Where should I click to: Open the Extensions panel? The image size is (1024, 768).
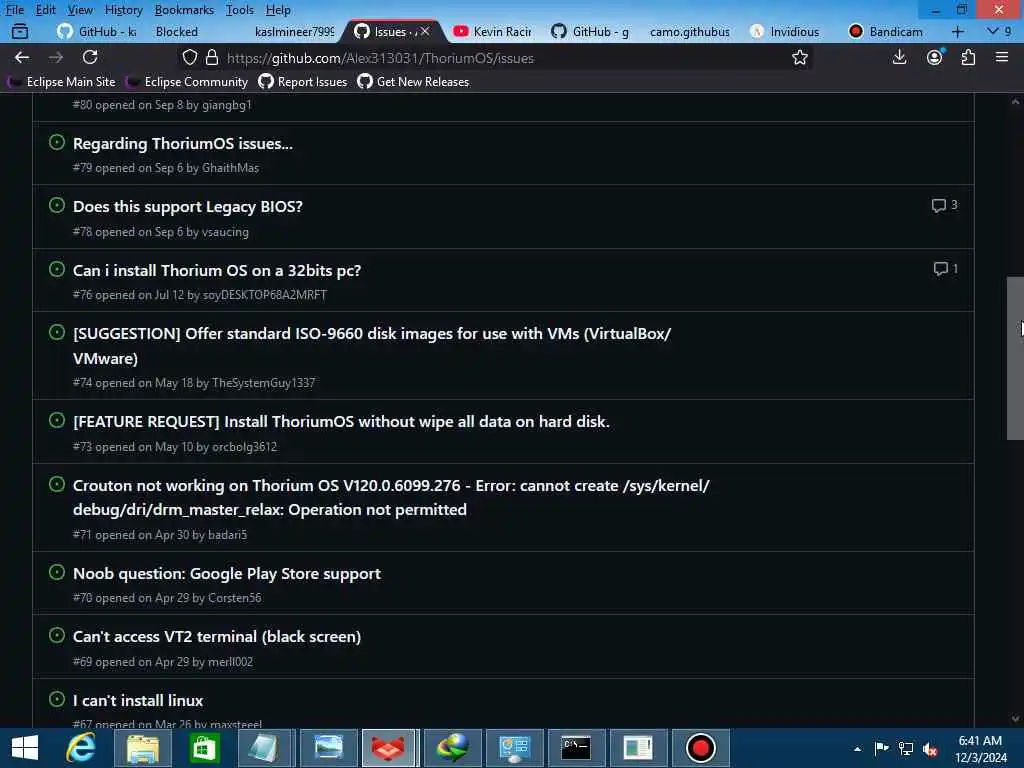[x=968, y=57]
